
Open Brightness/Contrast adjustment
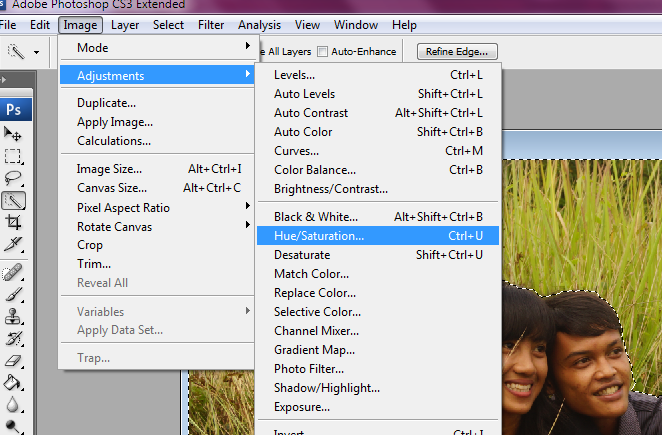point(378,189)
